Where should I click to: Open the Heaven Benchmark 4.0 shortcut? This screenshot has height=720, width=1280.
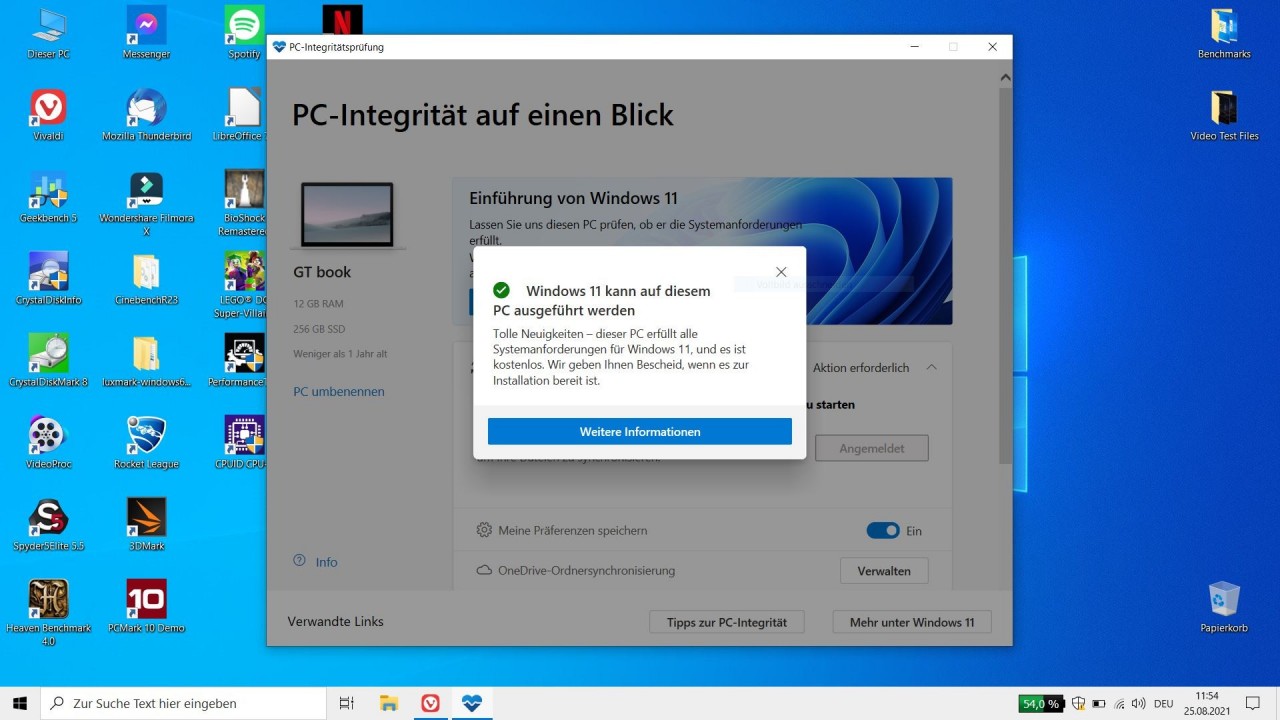click(x=48, y=613)
